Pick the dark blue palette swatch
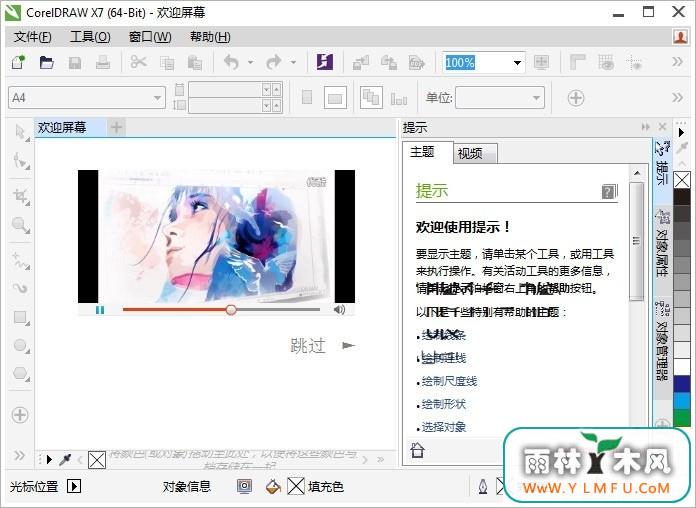The image size is (696, 508). click(x=682, y=384)
